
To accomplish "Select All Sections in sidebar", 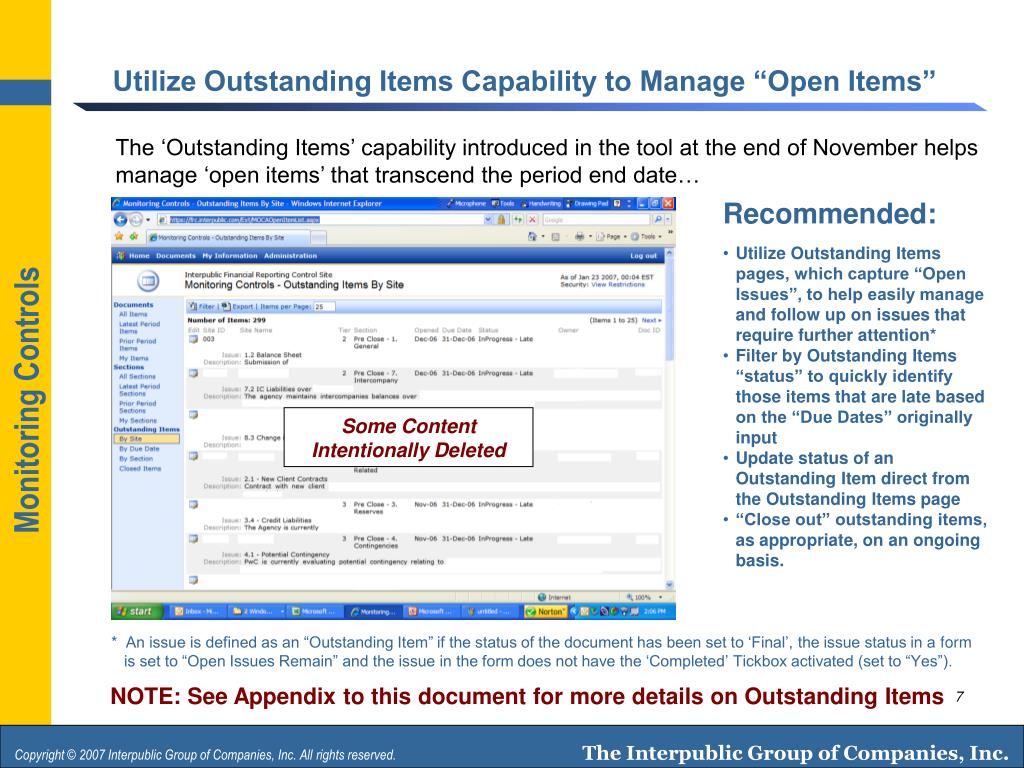I will pyautogui.click(x=137, y=377).
